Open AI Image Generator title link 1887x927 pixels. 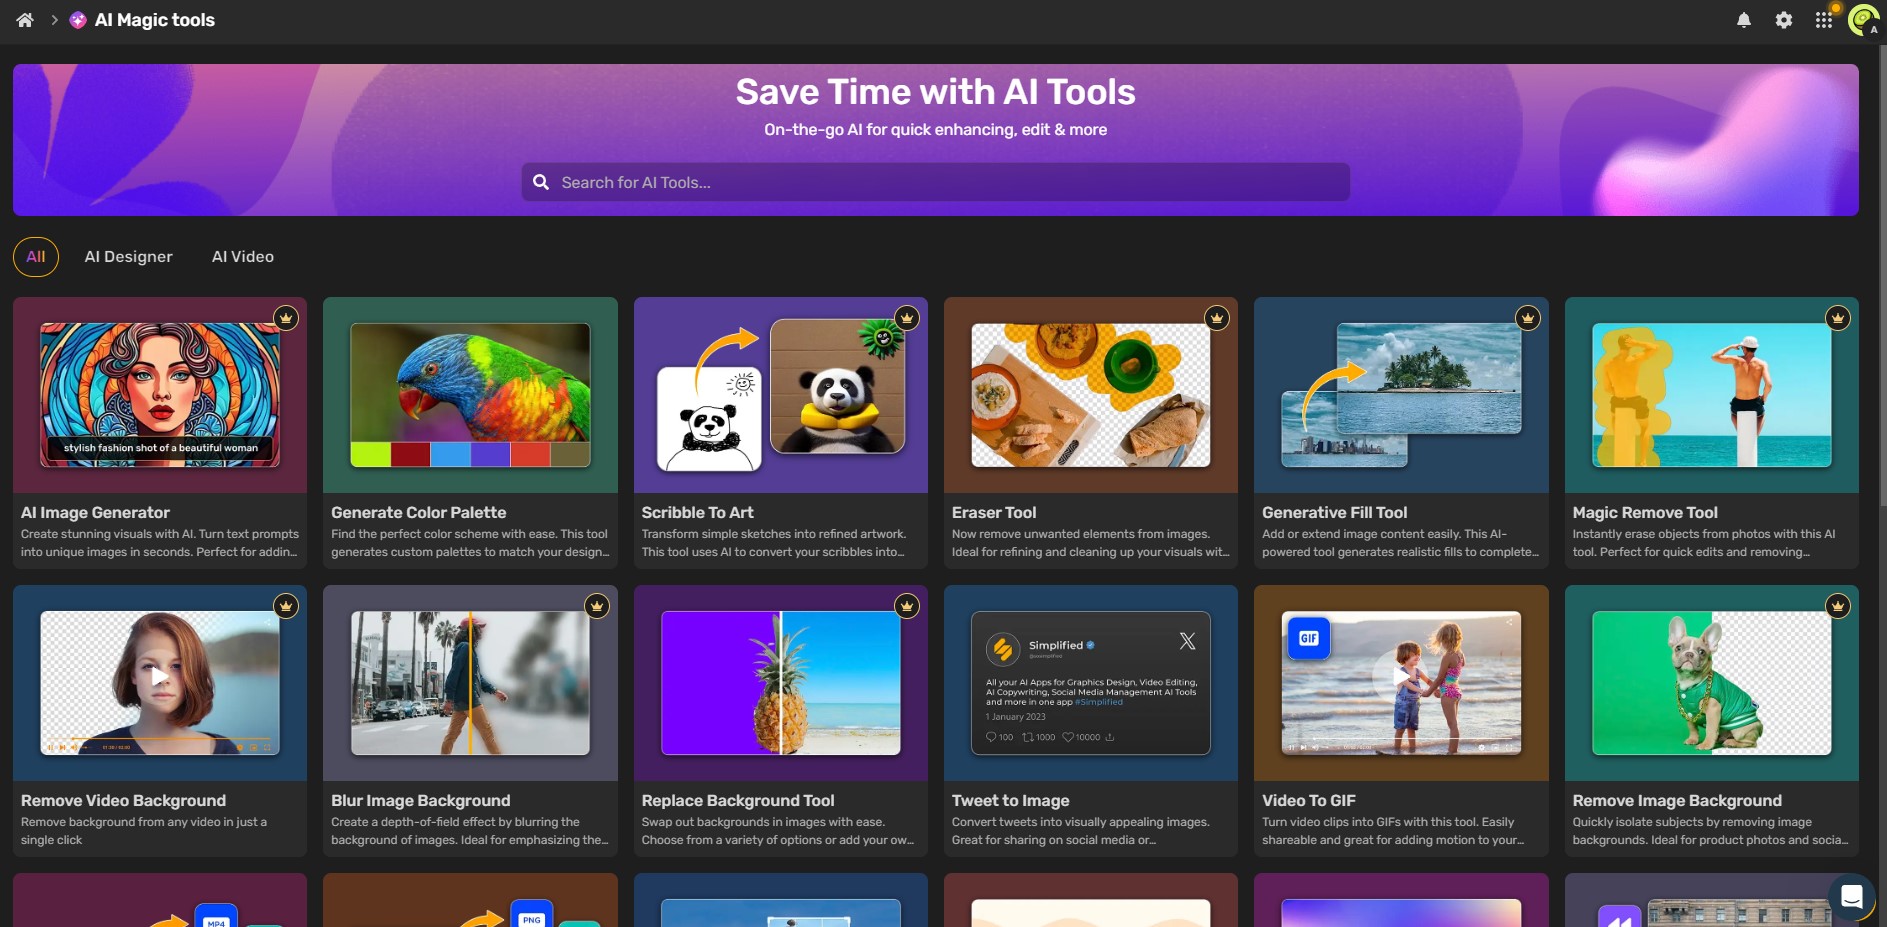point(95,513)
